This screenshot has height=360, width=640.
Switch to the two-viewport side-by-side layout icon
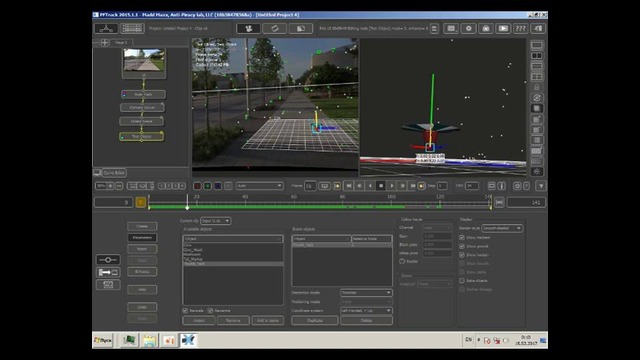tap(537, 56)
